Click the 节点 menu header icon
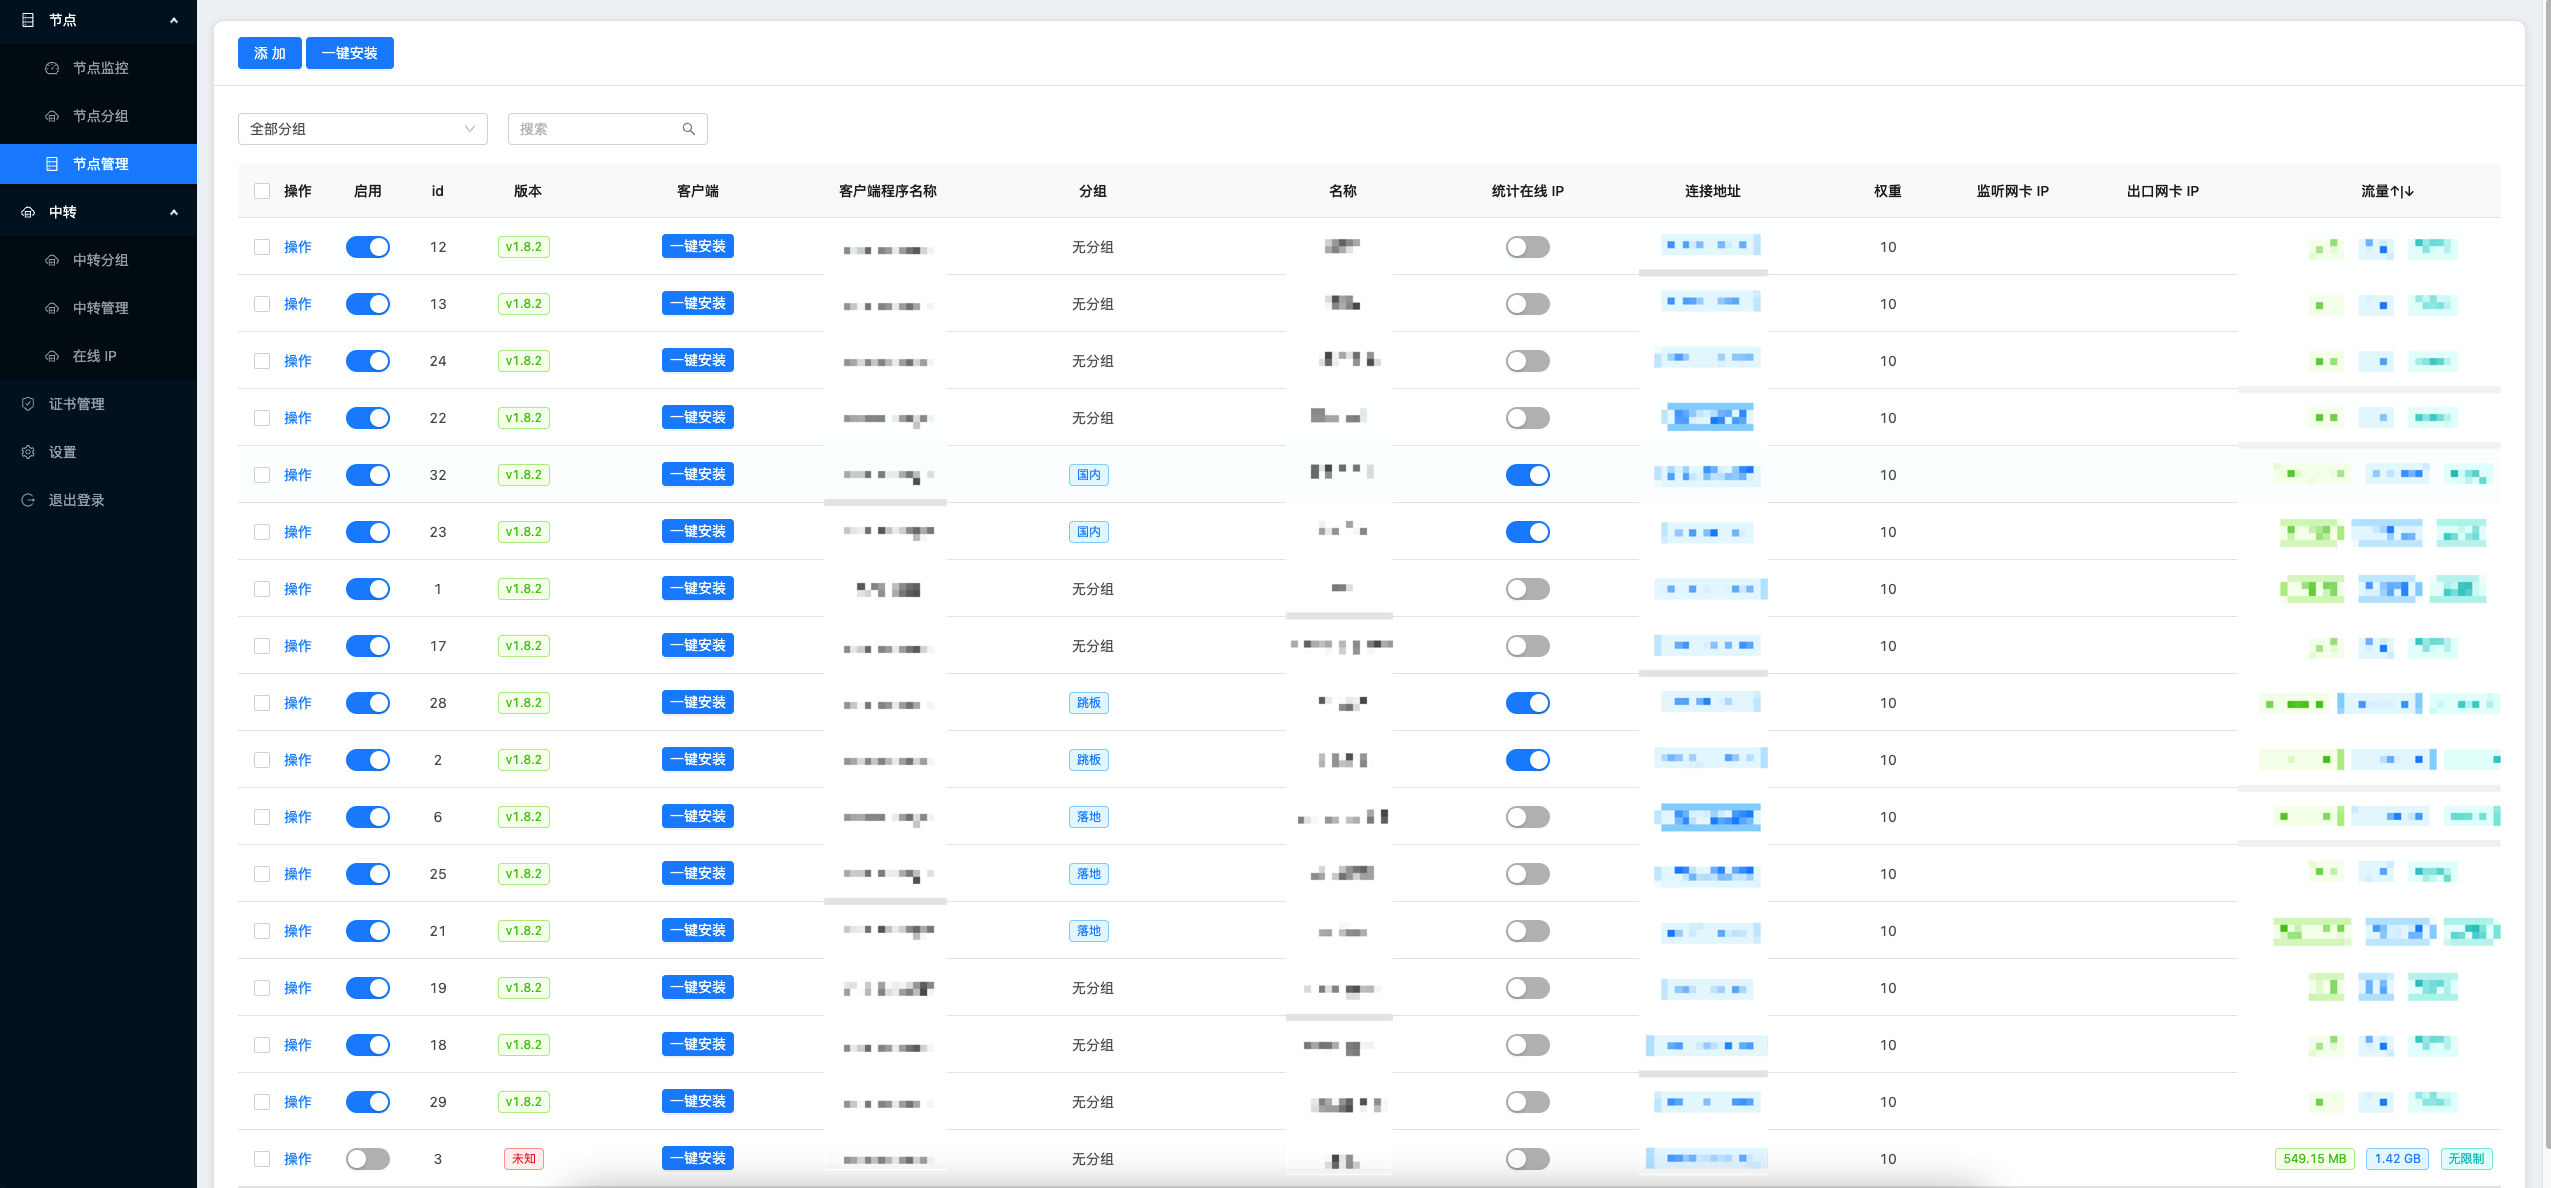Screen dimensions: 2551x1188 tap(28, 20)
